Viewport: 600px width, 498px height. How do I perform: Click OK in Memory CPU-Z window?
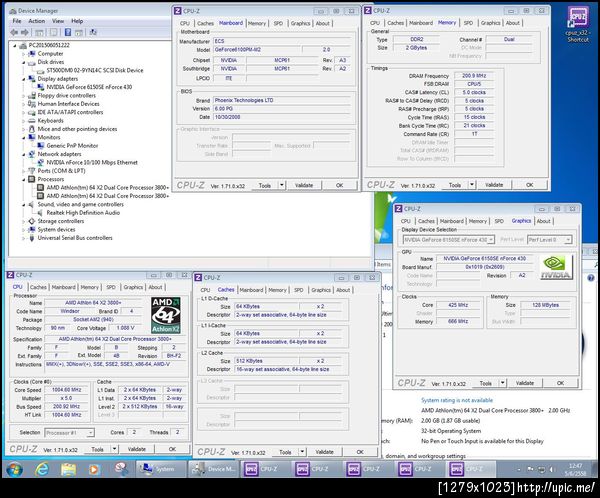(x=529, y=185)
